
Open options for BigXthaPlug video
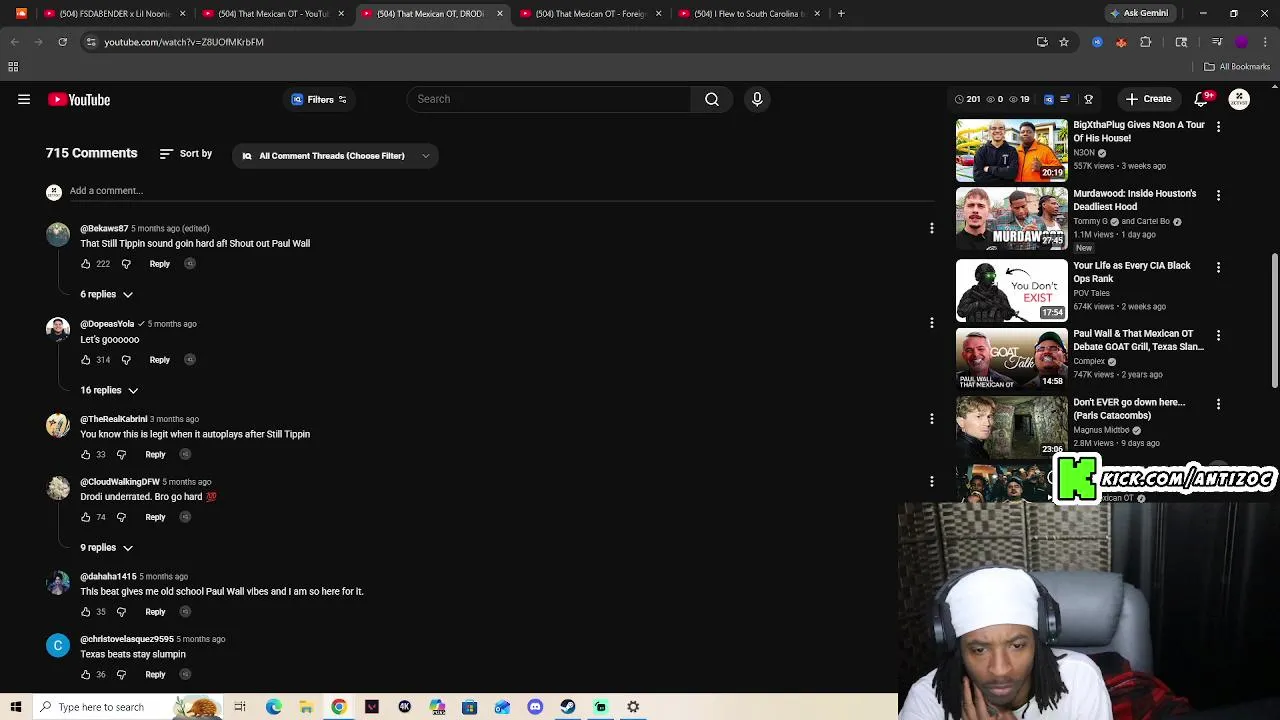tap(1218, 127)
